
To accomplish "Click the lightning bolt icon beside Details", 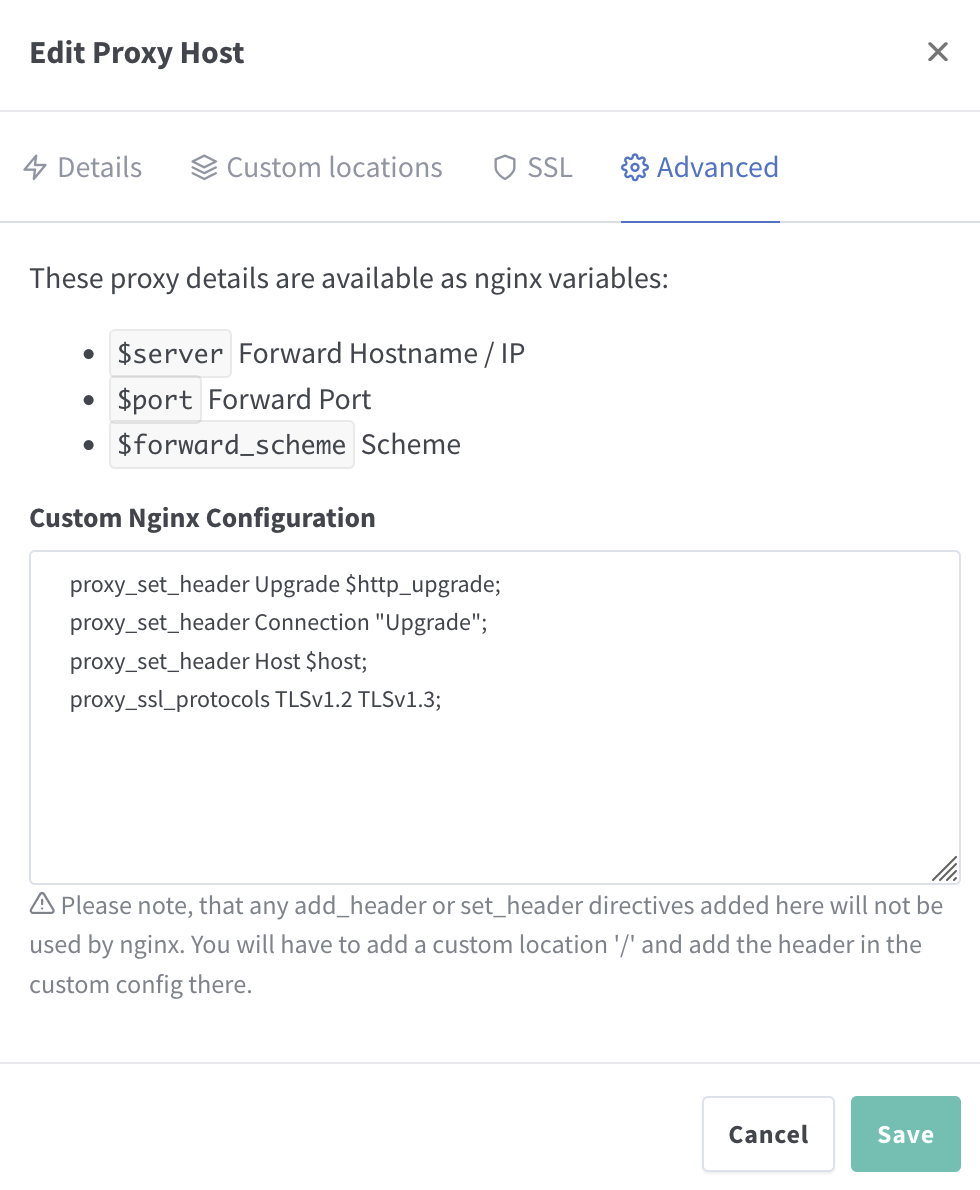I will (x=36, y=167).
